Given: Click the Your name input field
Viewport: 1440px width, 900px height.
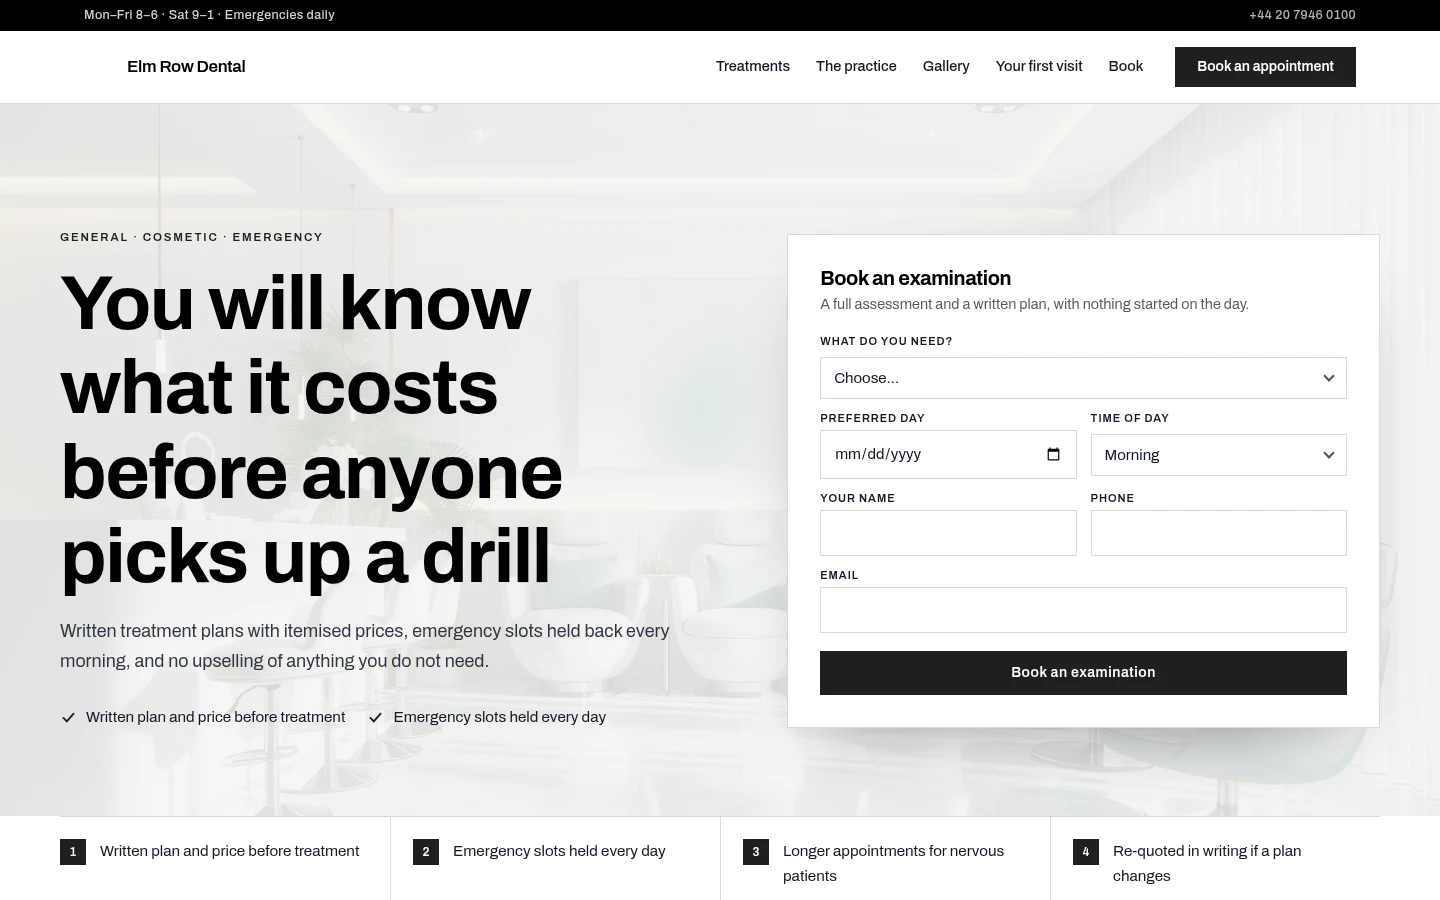Looking at the screenshot, I should (x=948, y=533).
